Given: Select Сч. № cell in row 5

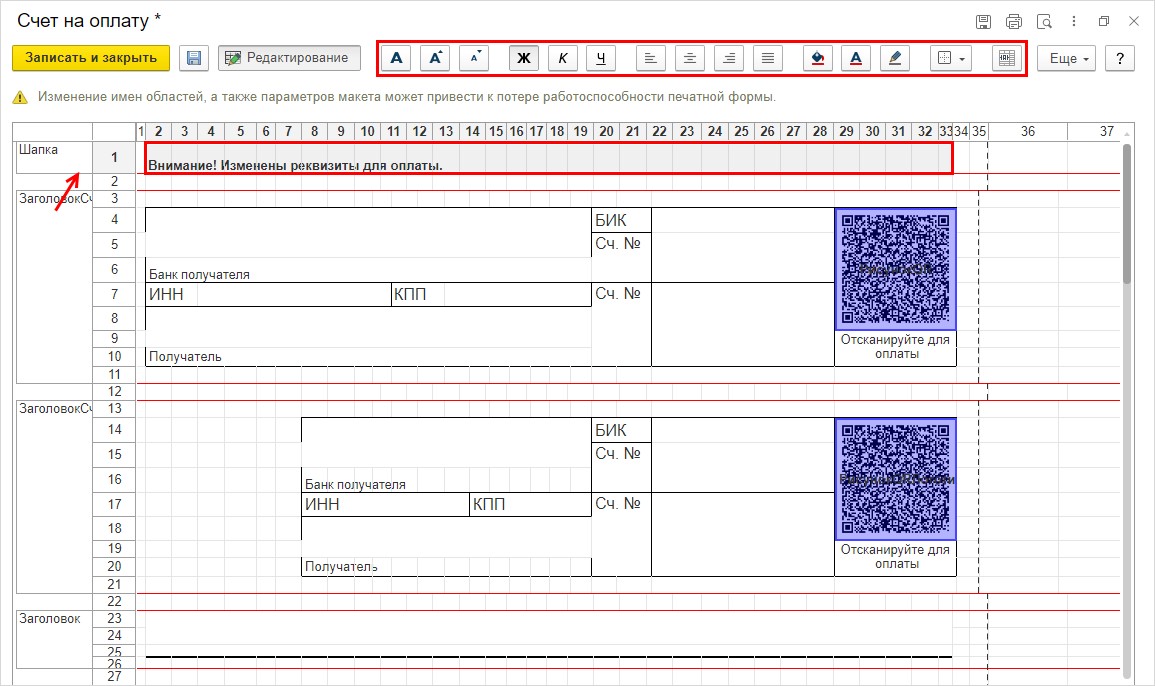Looking at the screenshot, I should tap(621, 245).
